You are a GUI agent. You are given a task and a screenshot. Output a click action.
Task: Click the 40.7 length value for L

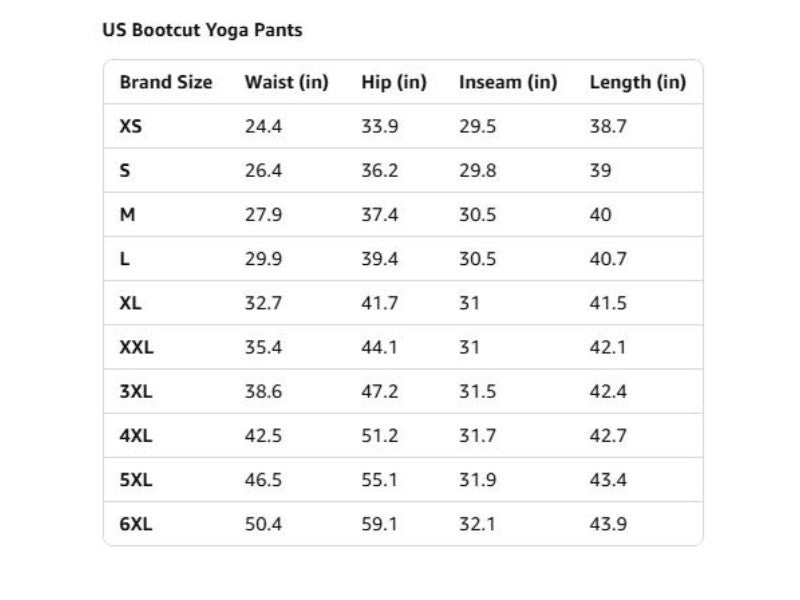[608, 259]
